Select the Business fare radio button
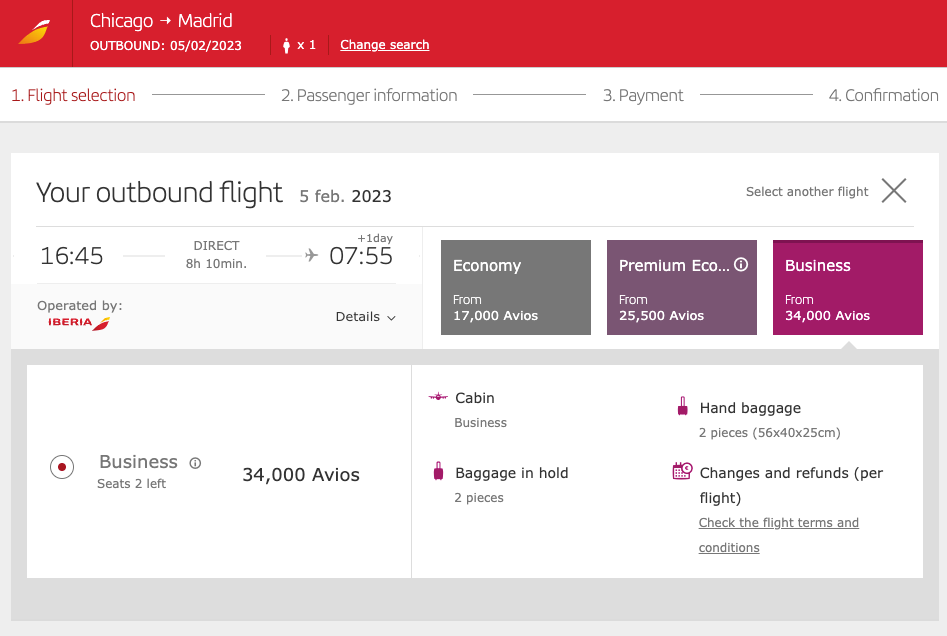The image size is (947, 636). tap(62, 467)
